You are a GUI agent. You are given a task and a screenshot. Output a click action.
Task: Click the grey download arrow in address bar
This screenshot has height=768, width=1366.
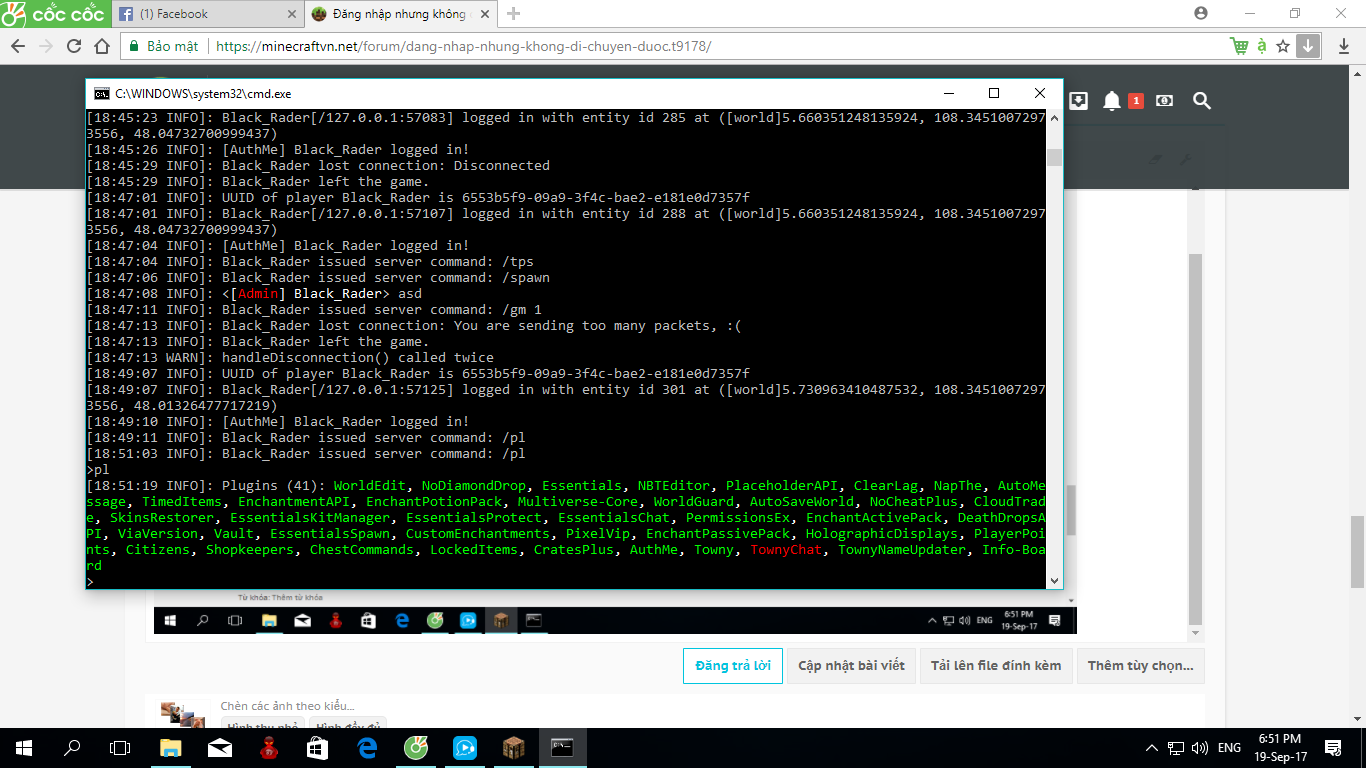(1308, 46)
